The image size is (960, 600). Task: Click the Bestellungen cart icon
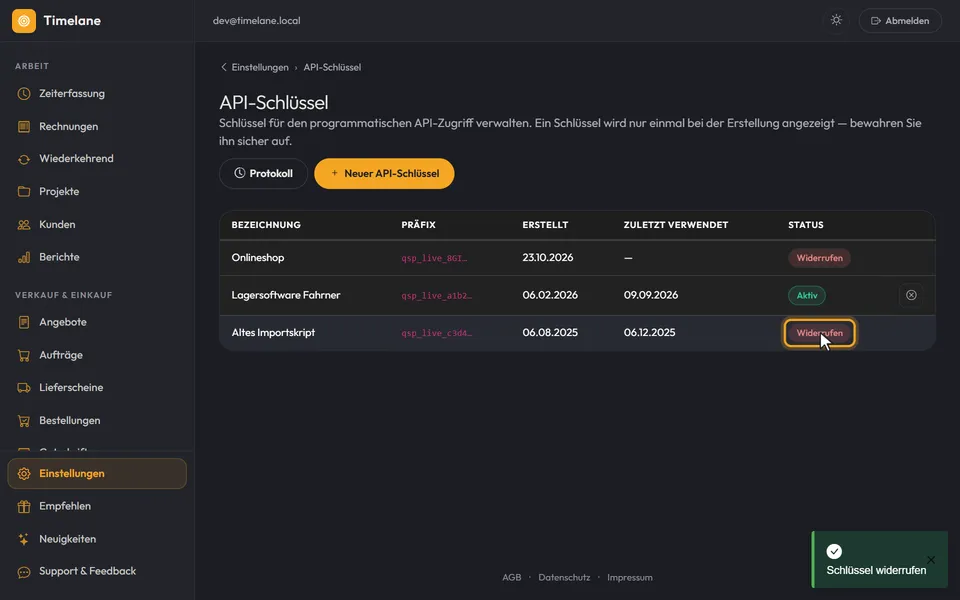coord(24,421)
